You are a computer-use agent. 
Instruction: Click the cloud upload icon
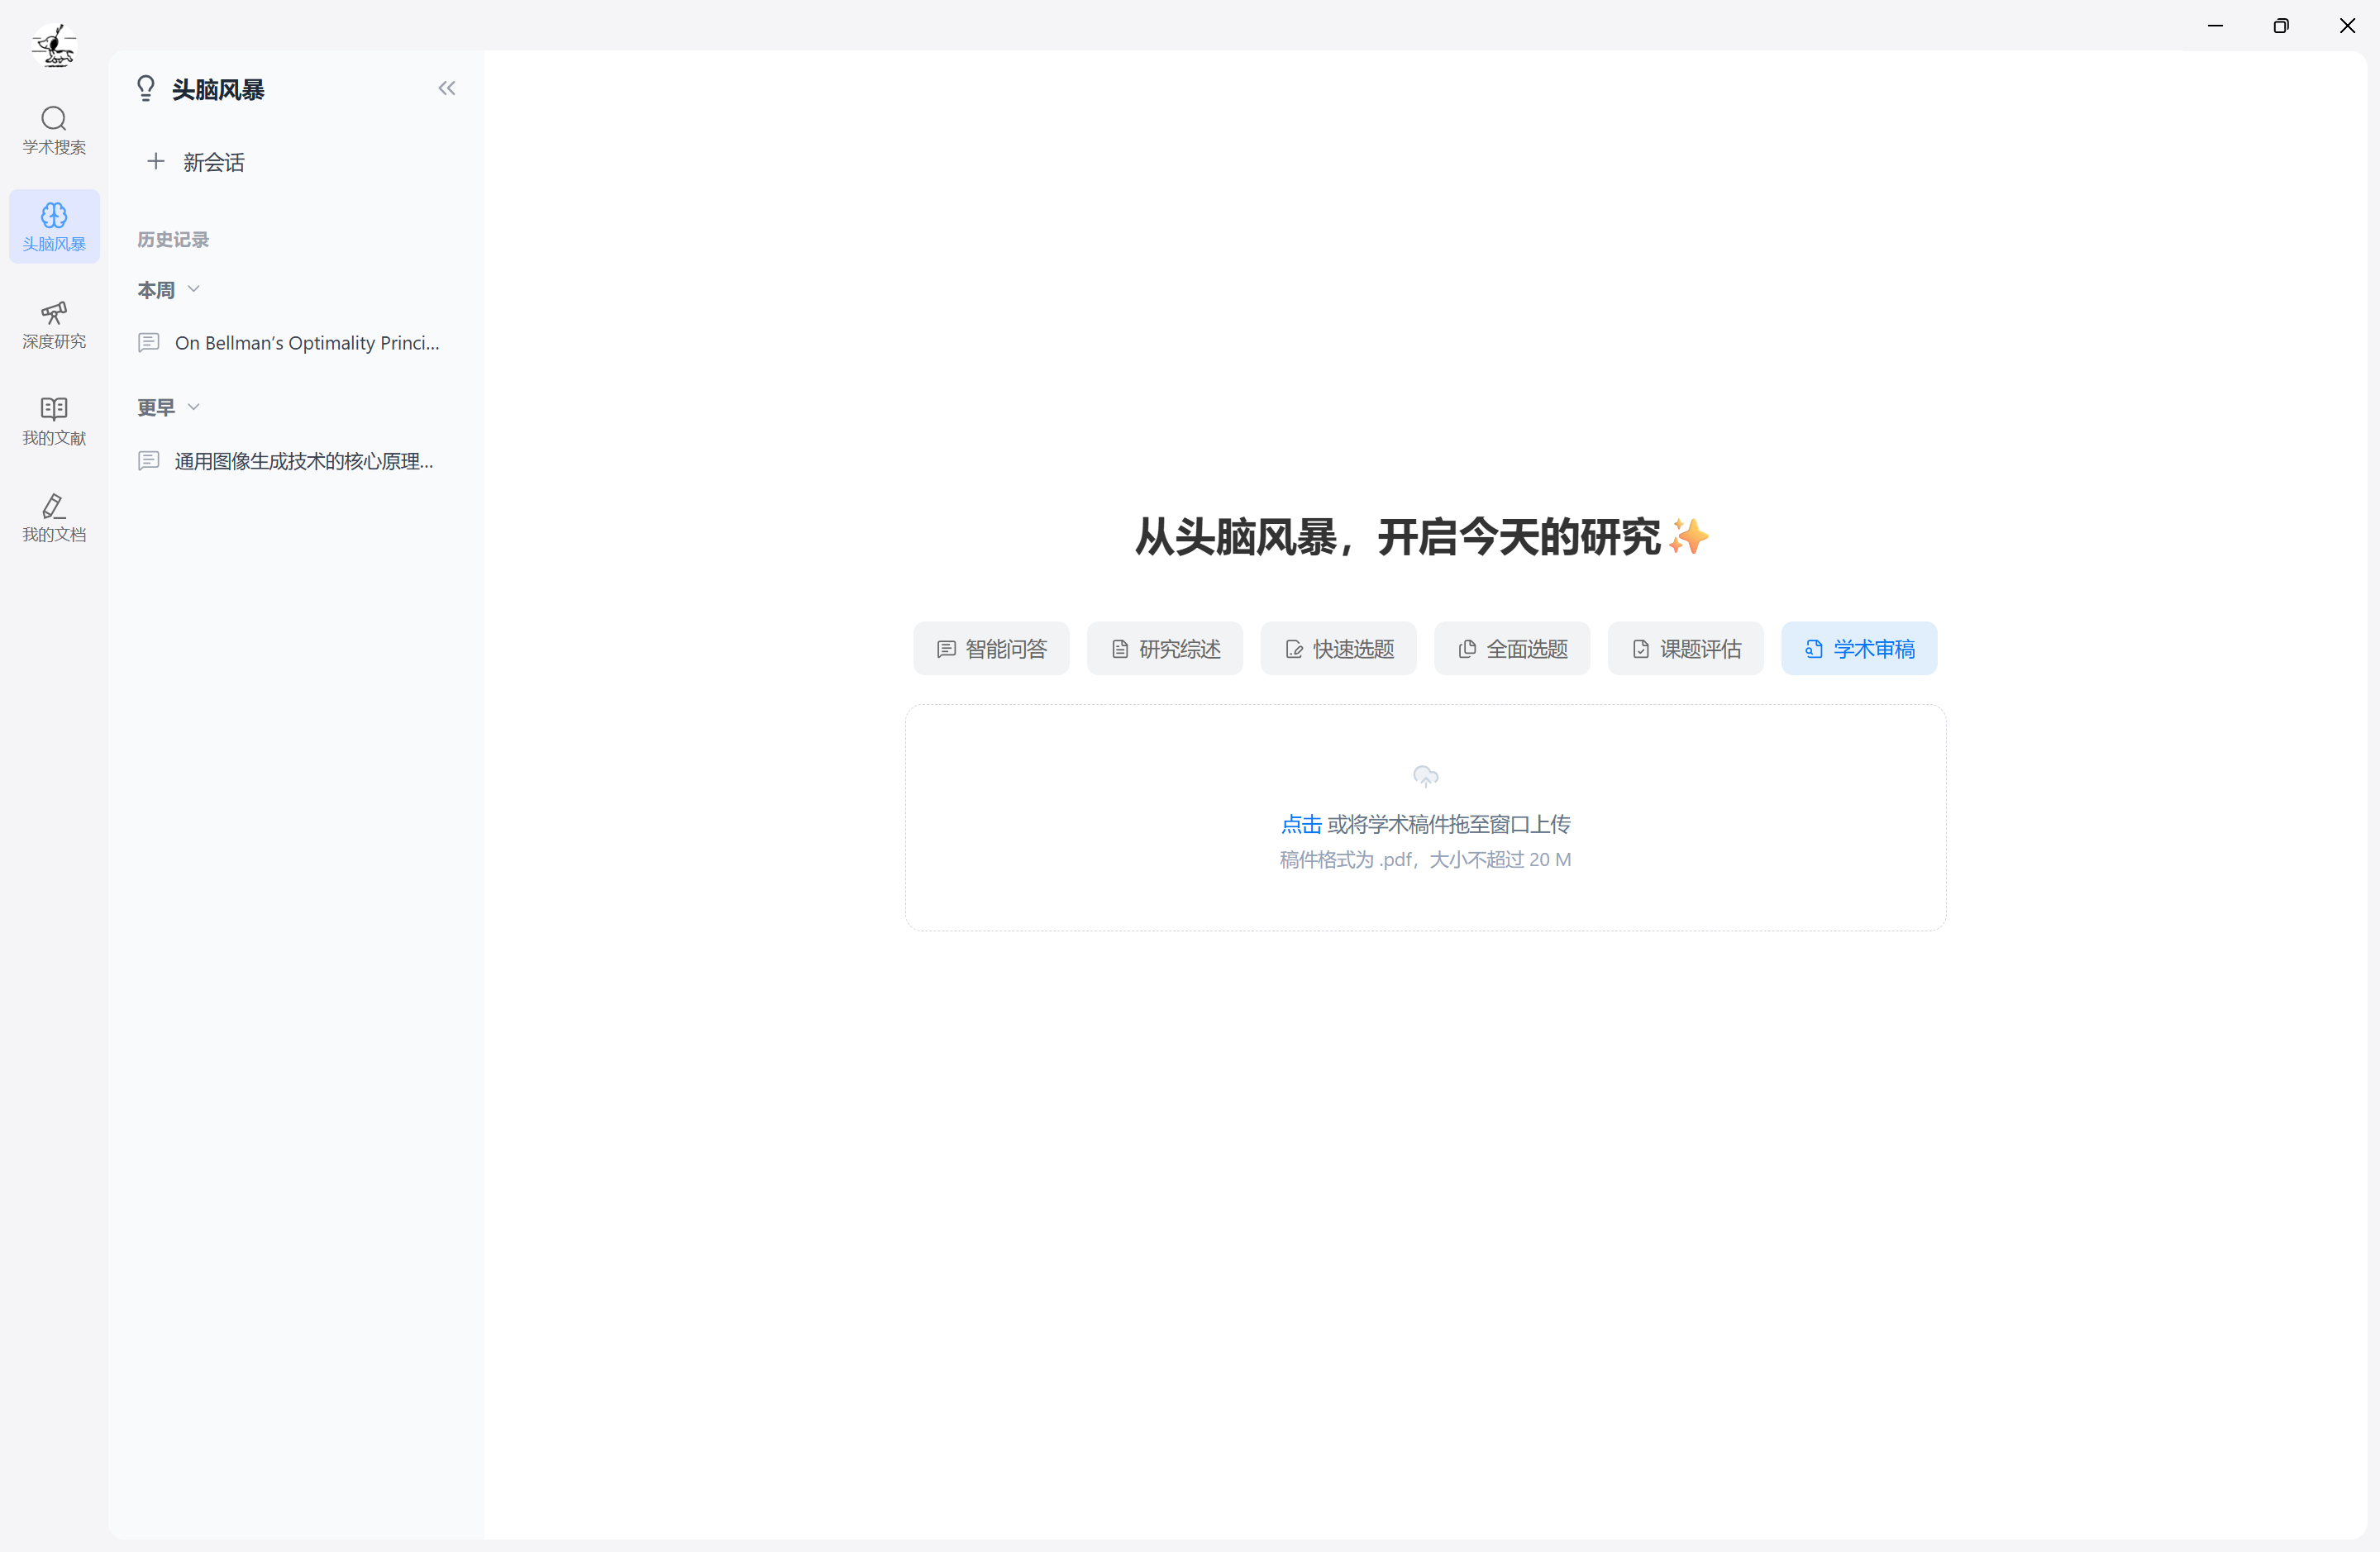[x=1425, y=776]
